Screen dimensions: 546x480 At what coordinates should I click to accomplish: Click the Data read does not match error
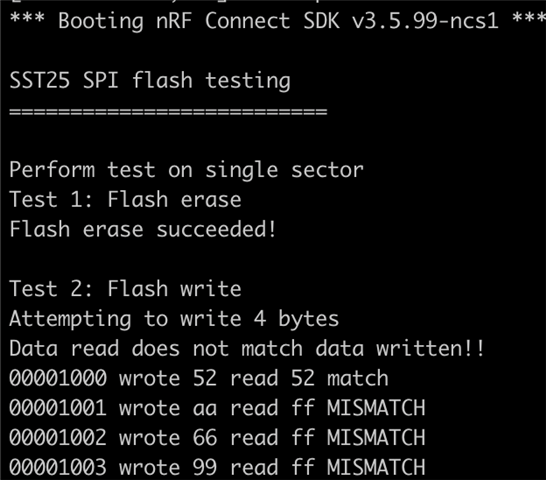coord(247,348)
